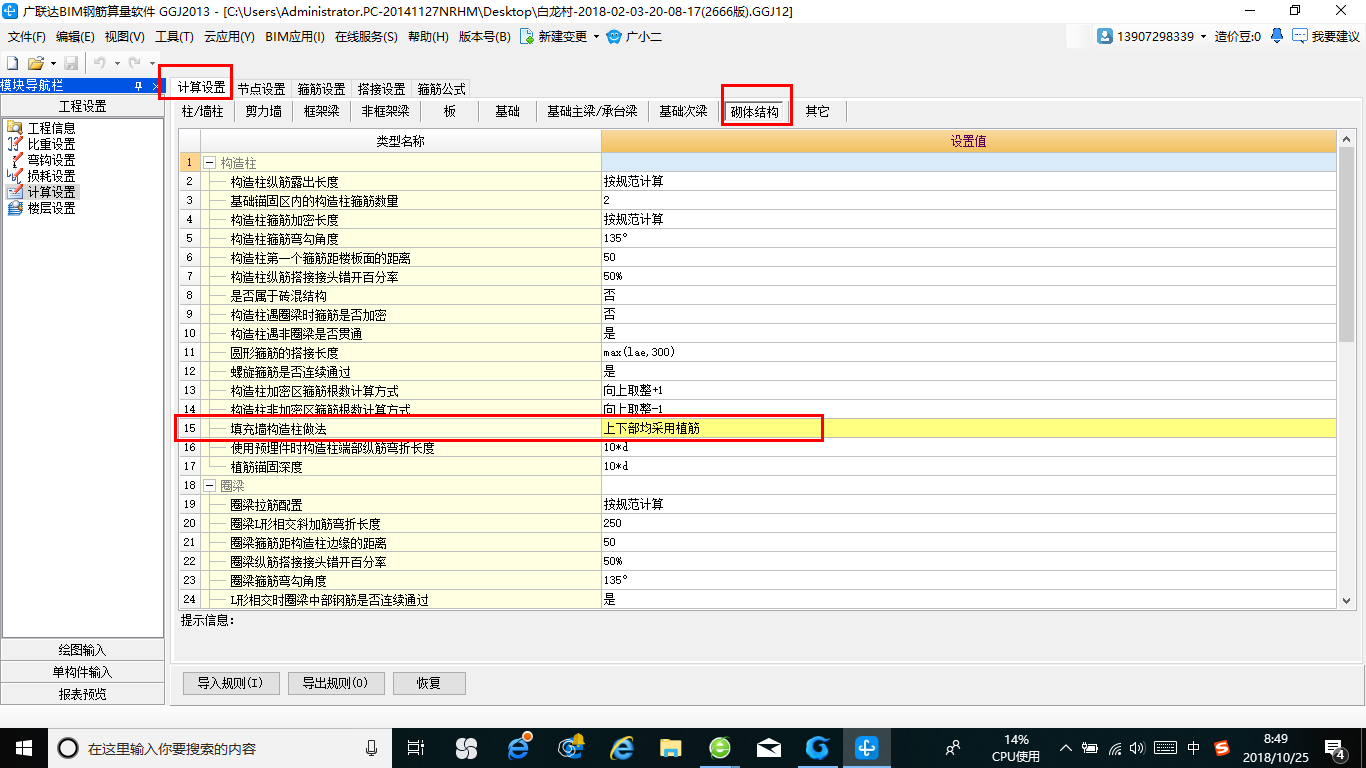Open 文件(F) menu
This screenshot has height=768, width=1366.
27,36
